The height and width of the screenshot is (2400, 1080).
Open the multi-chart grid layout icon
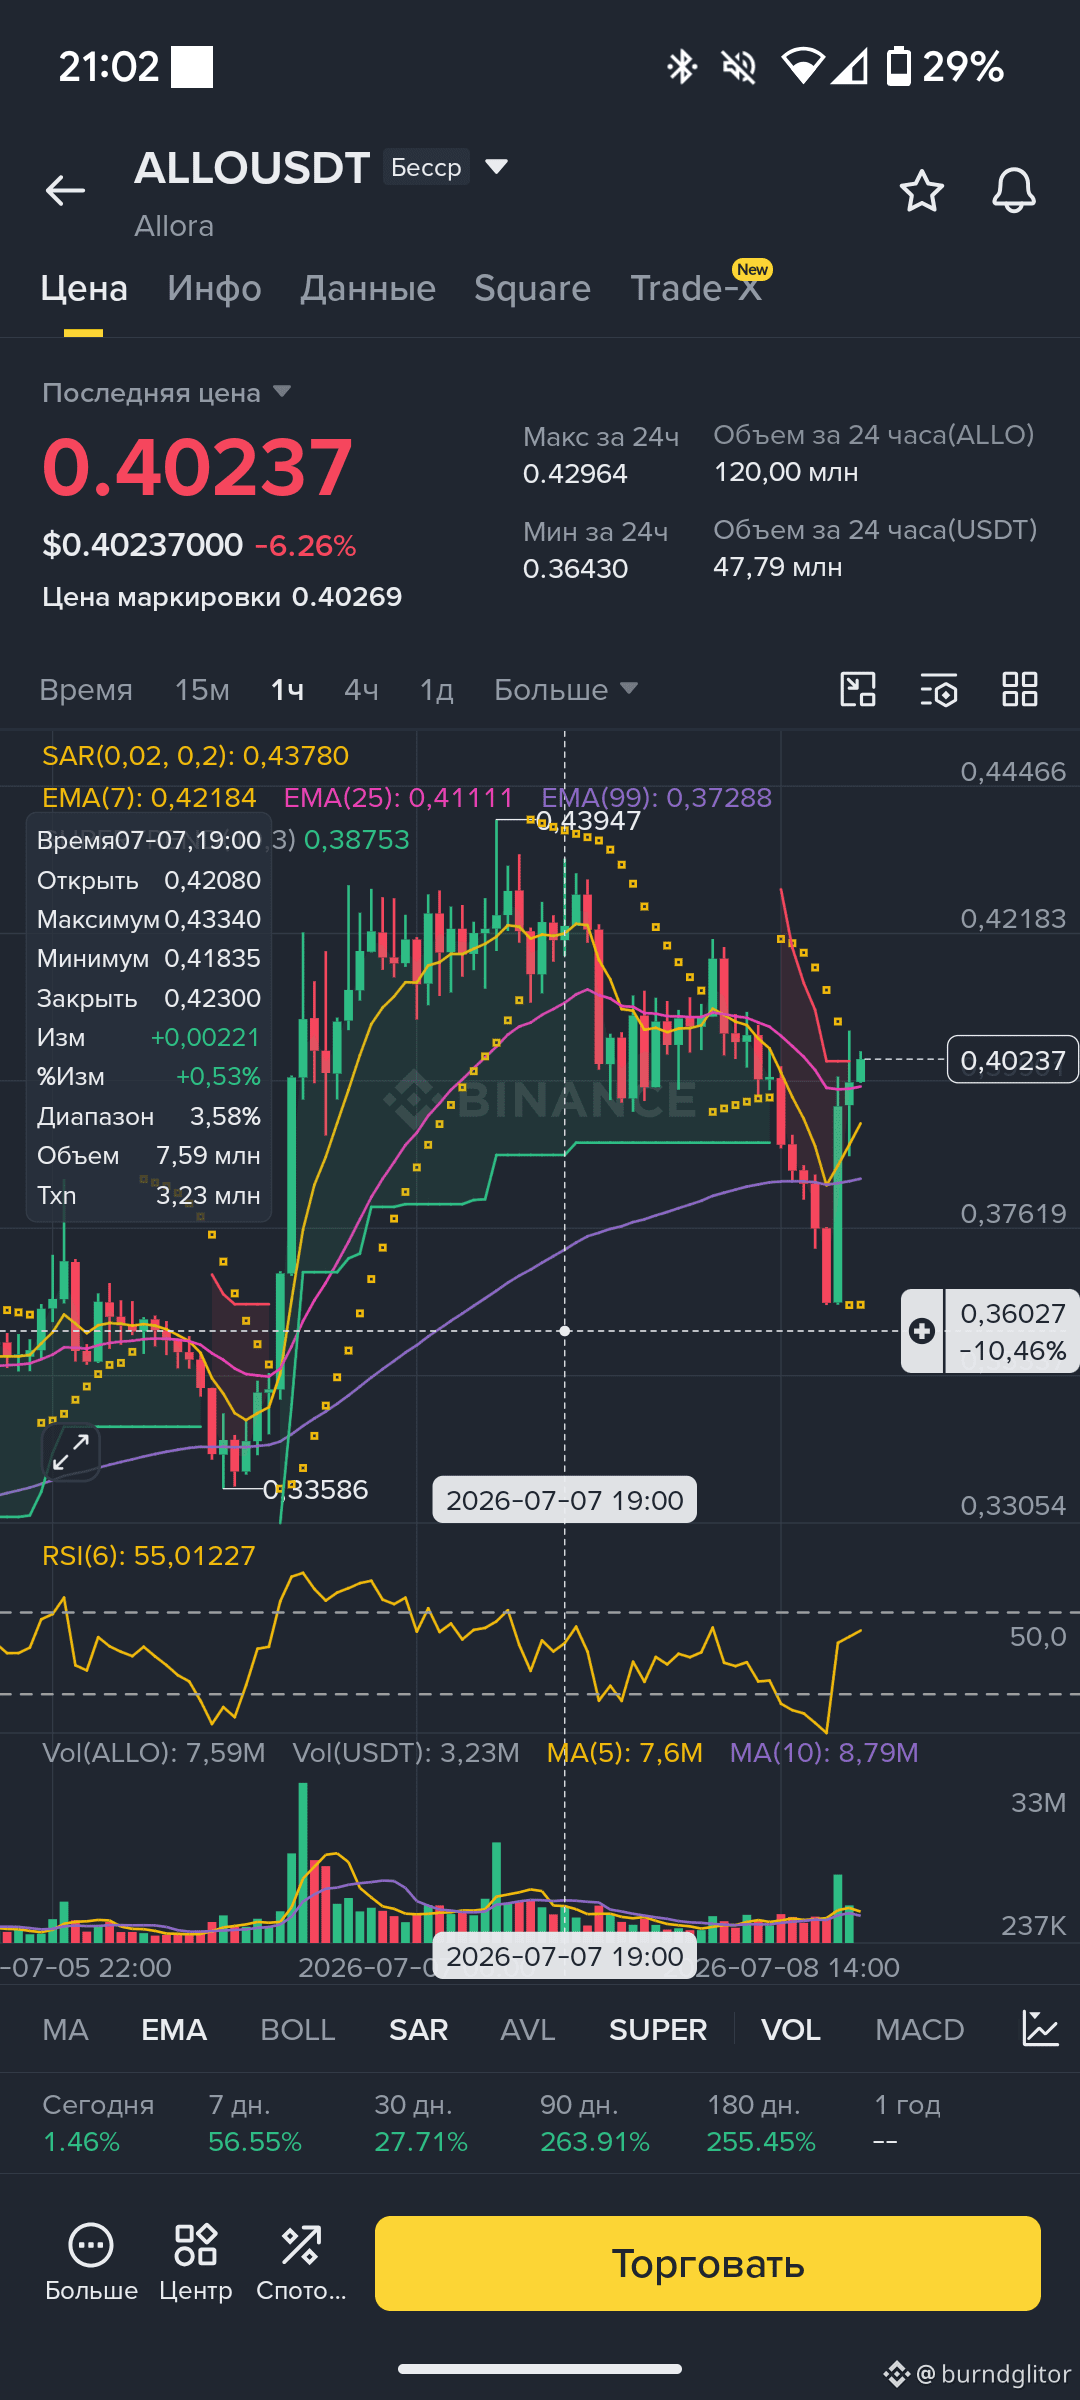tap(1020, 689)
